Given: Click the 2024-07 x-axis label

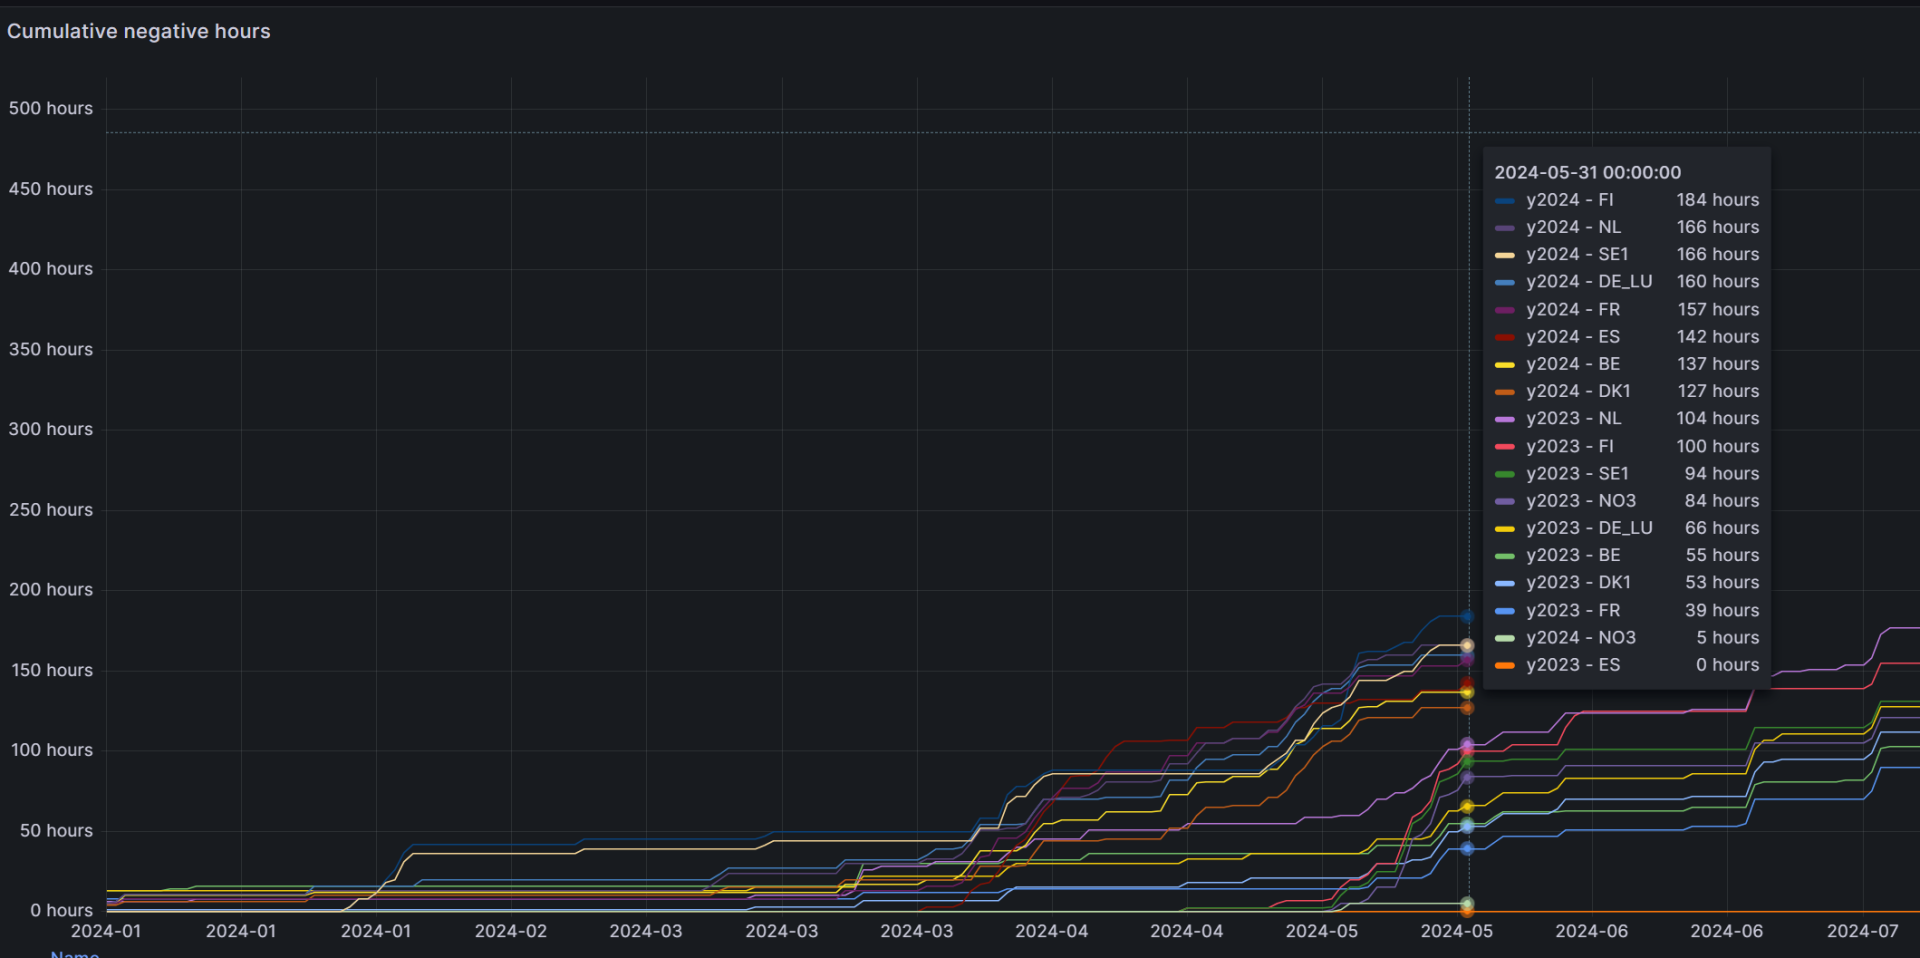Looking at the screenshot, I should pos(1863,931).
